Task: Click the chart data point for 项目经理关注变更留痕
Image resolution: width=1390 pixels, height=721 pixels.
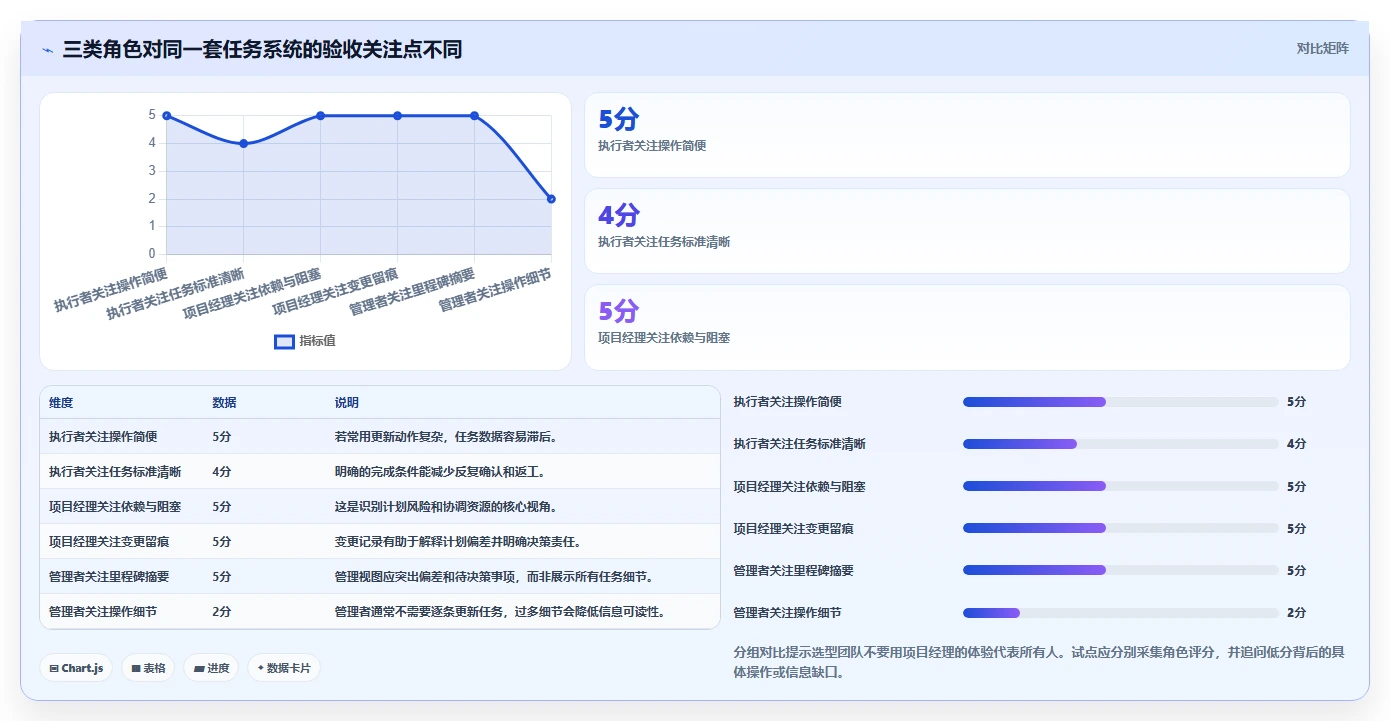Action: click(398, 116)
